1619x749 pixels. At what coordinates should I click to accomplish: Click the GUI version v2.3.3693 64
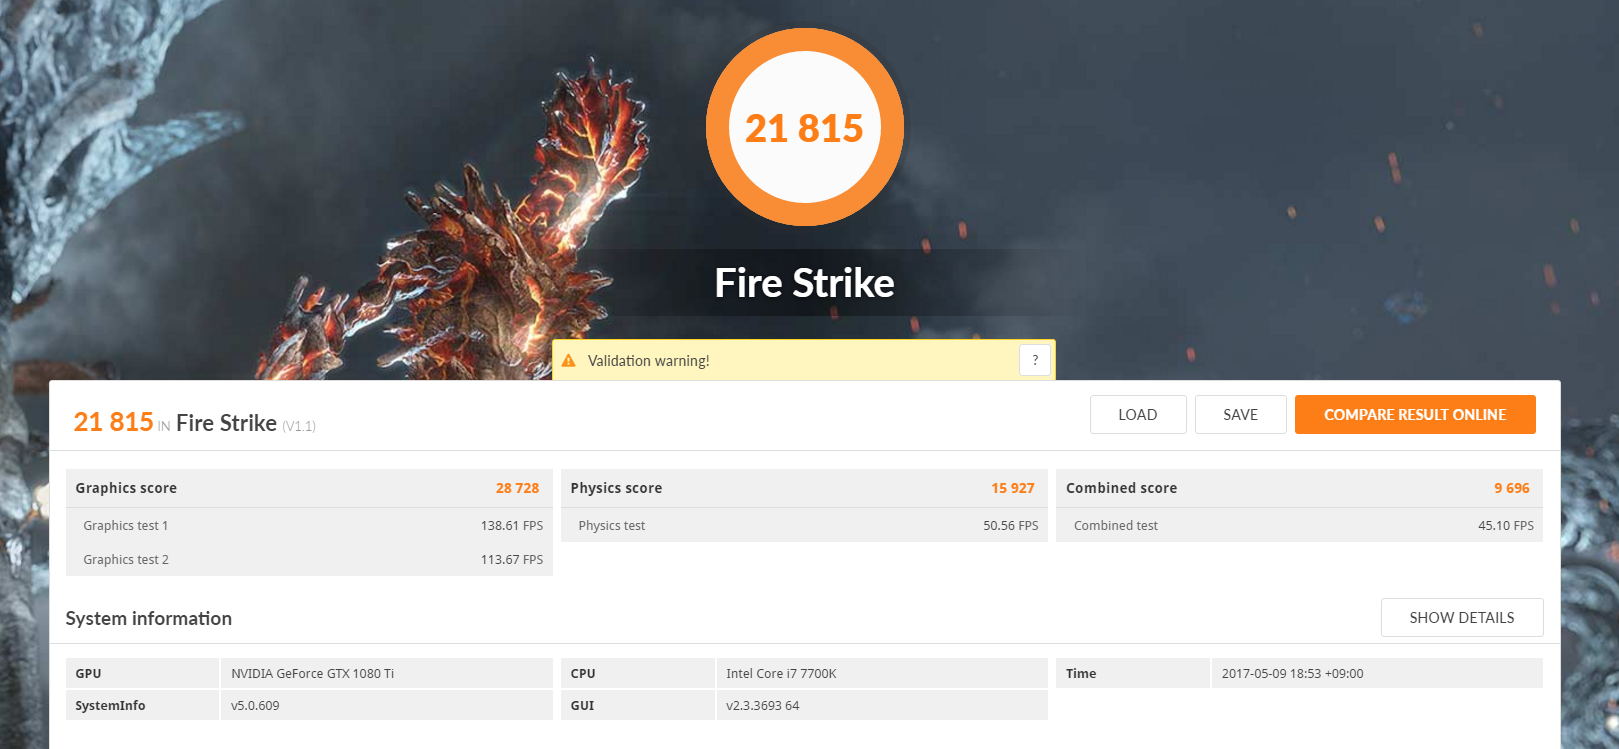pos(763,706)
